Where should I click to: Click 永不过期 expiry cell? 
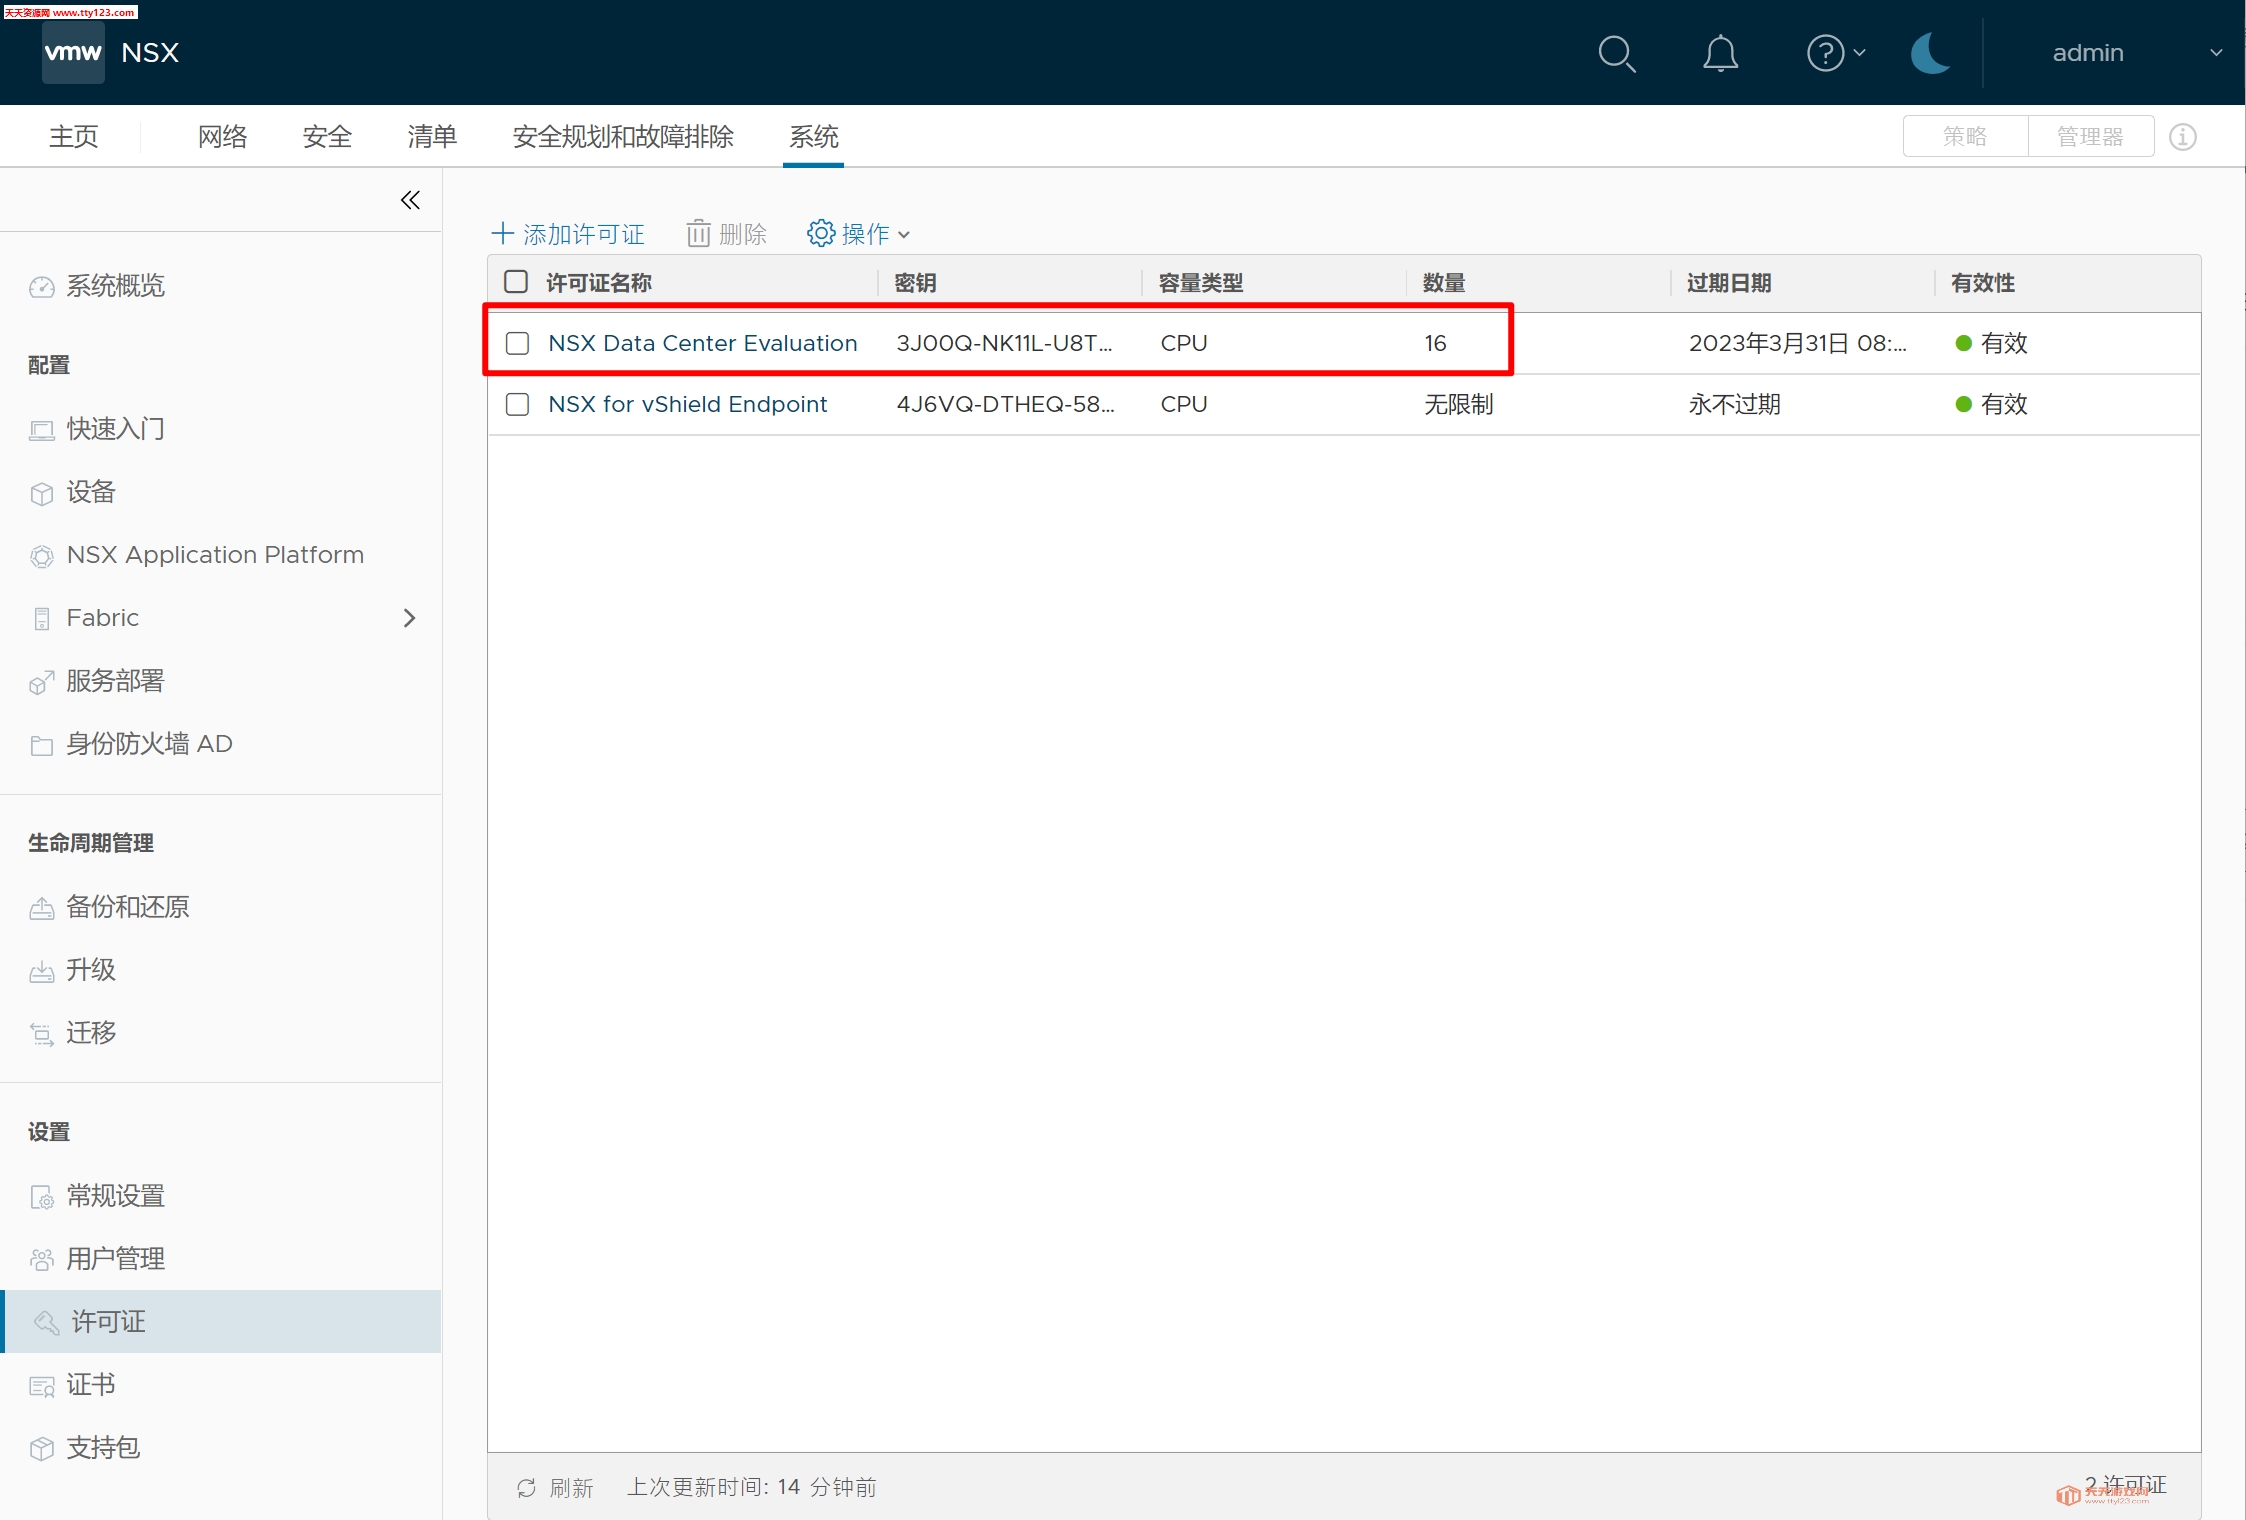click(x=1734, y=404)
